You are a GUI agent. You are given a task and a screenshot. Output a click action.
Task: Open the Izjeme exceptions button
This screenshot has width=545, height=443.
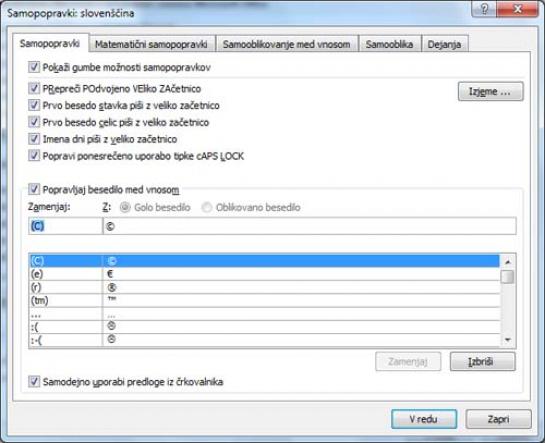(490, 91)
